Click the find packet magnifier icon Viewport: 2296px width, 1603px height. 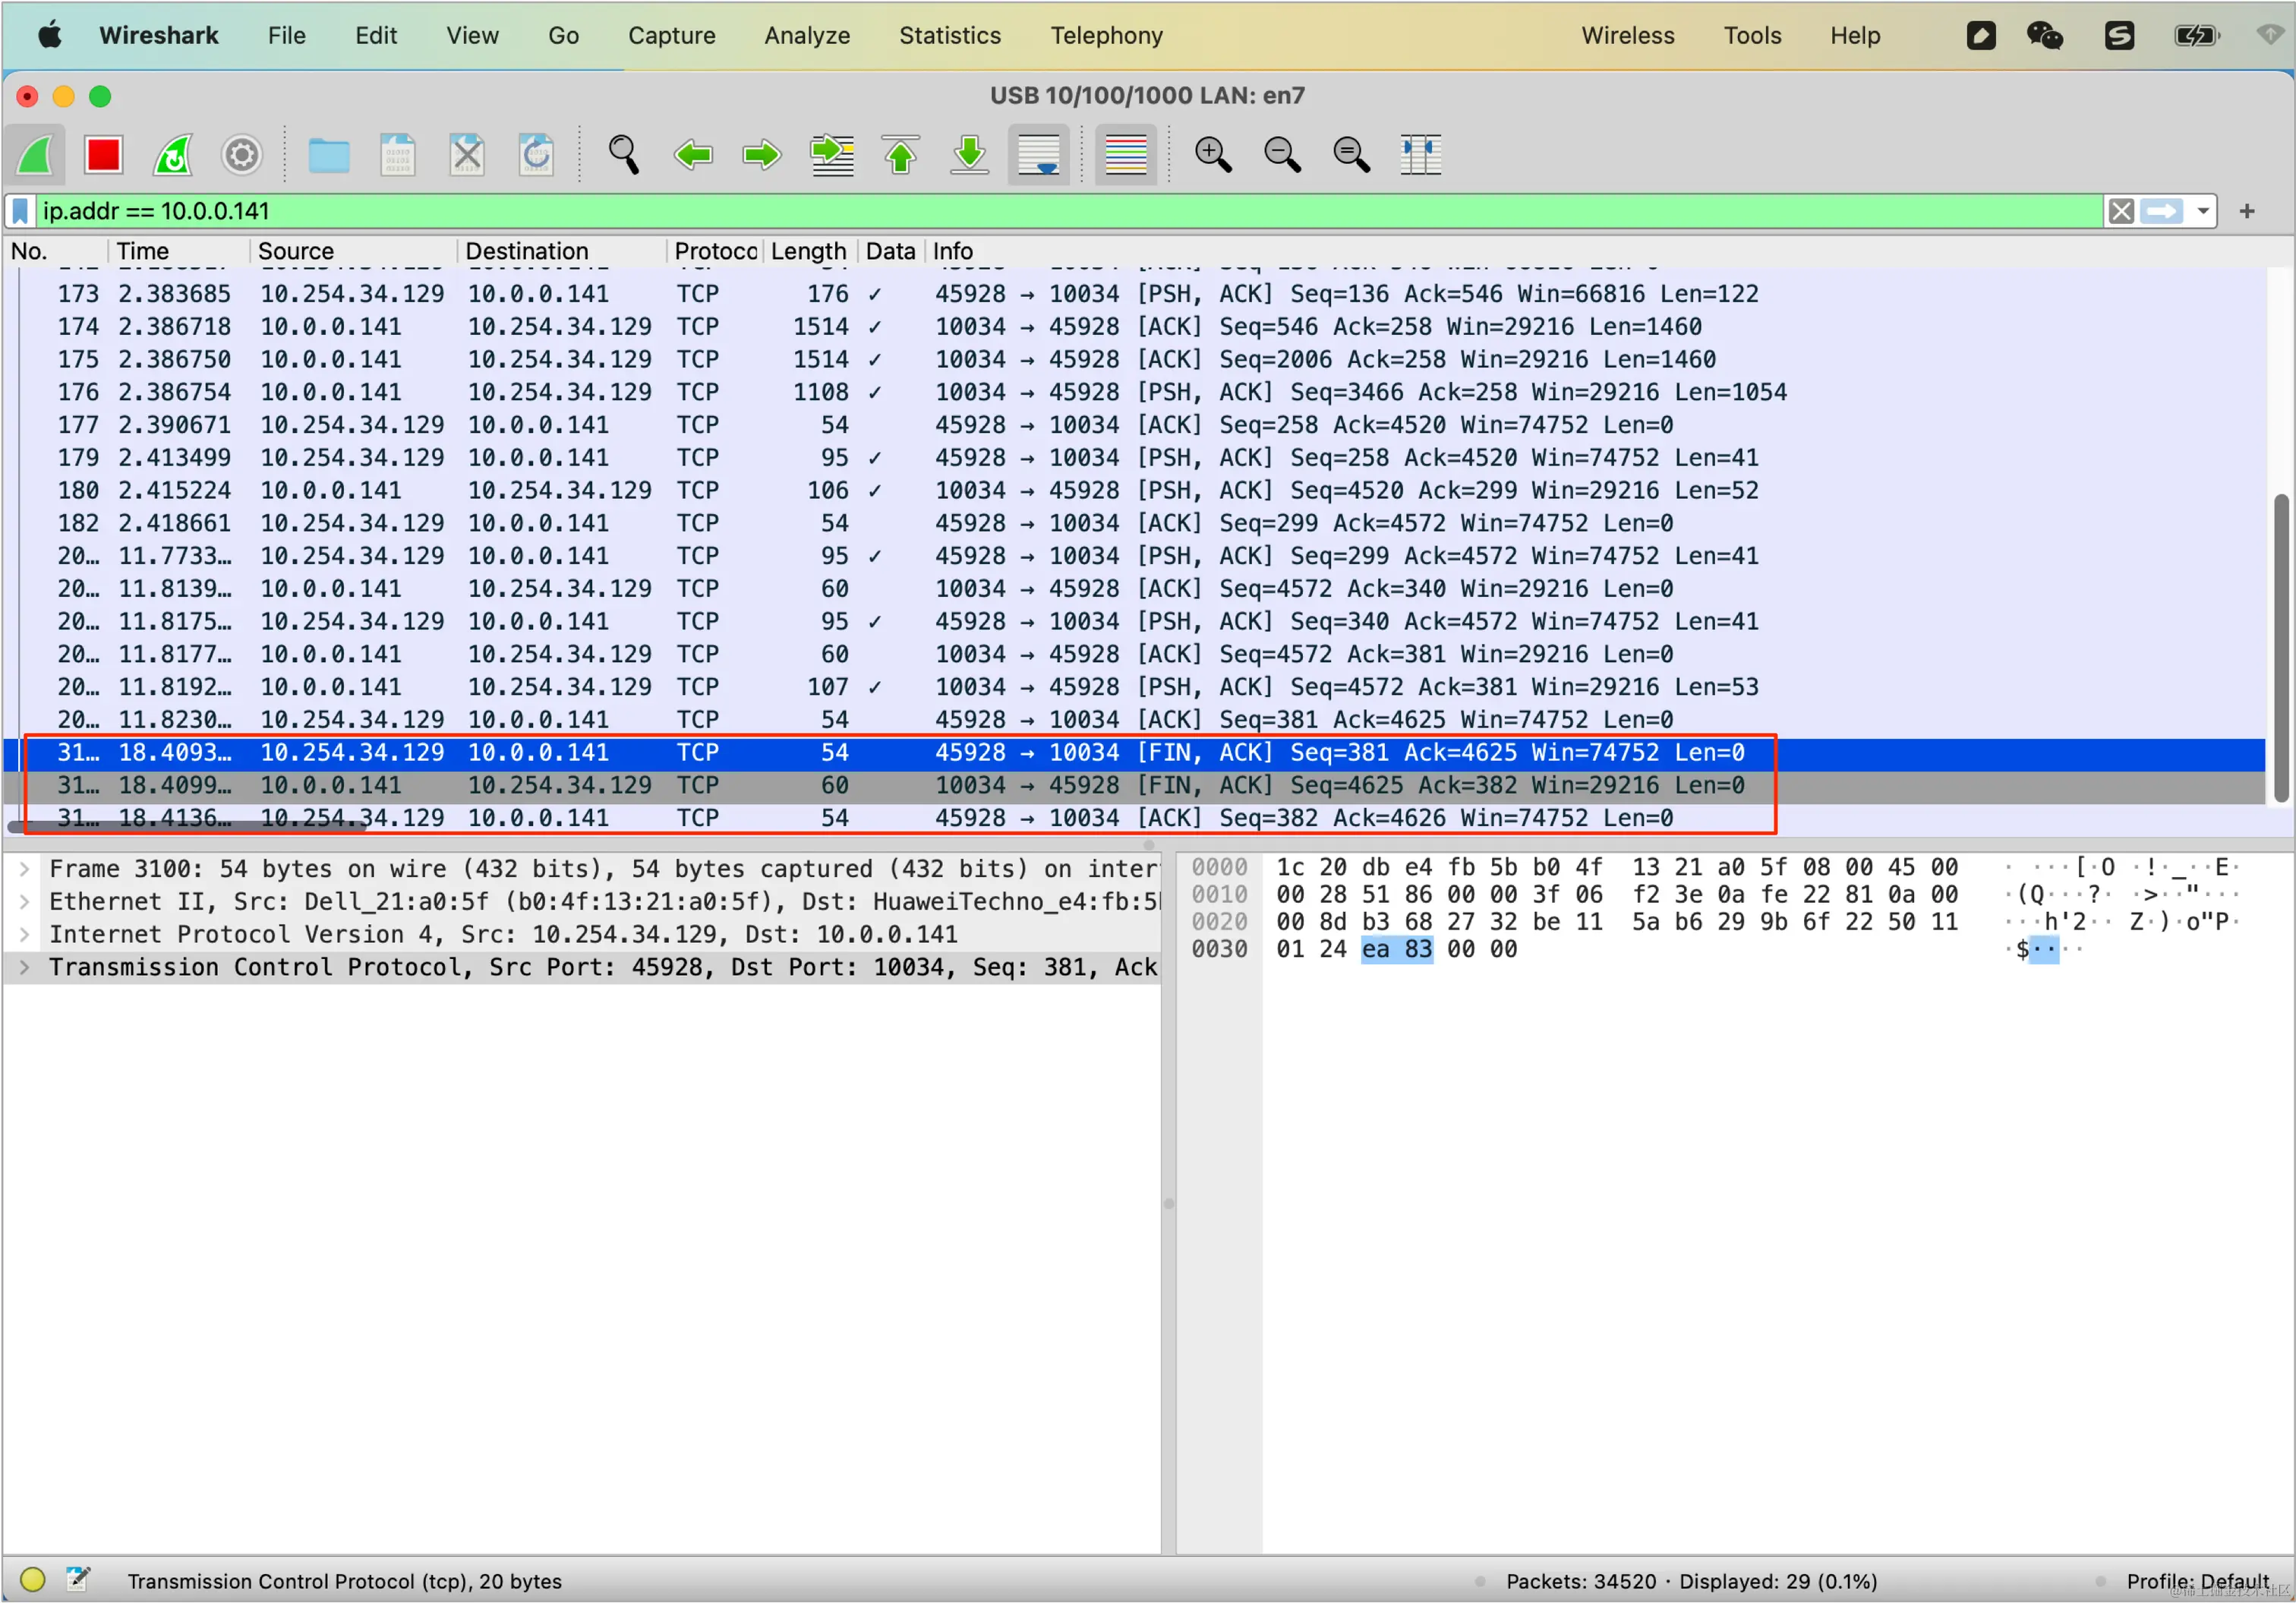(x=623, y=155)
